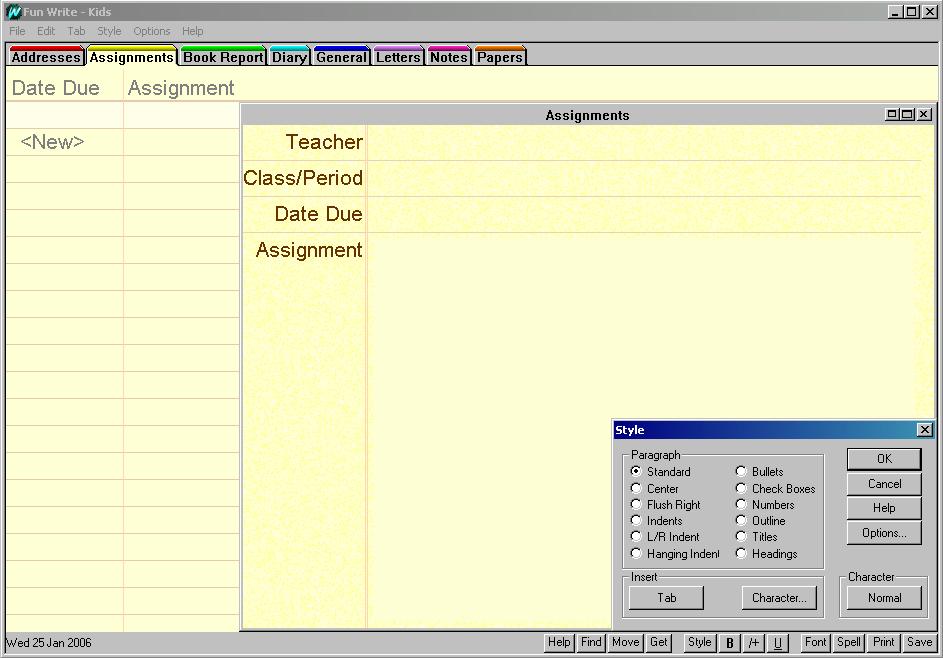
Task: Click the Find button in bottom toolbar
Action: click(x=591, y=642)
